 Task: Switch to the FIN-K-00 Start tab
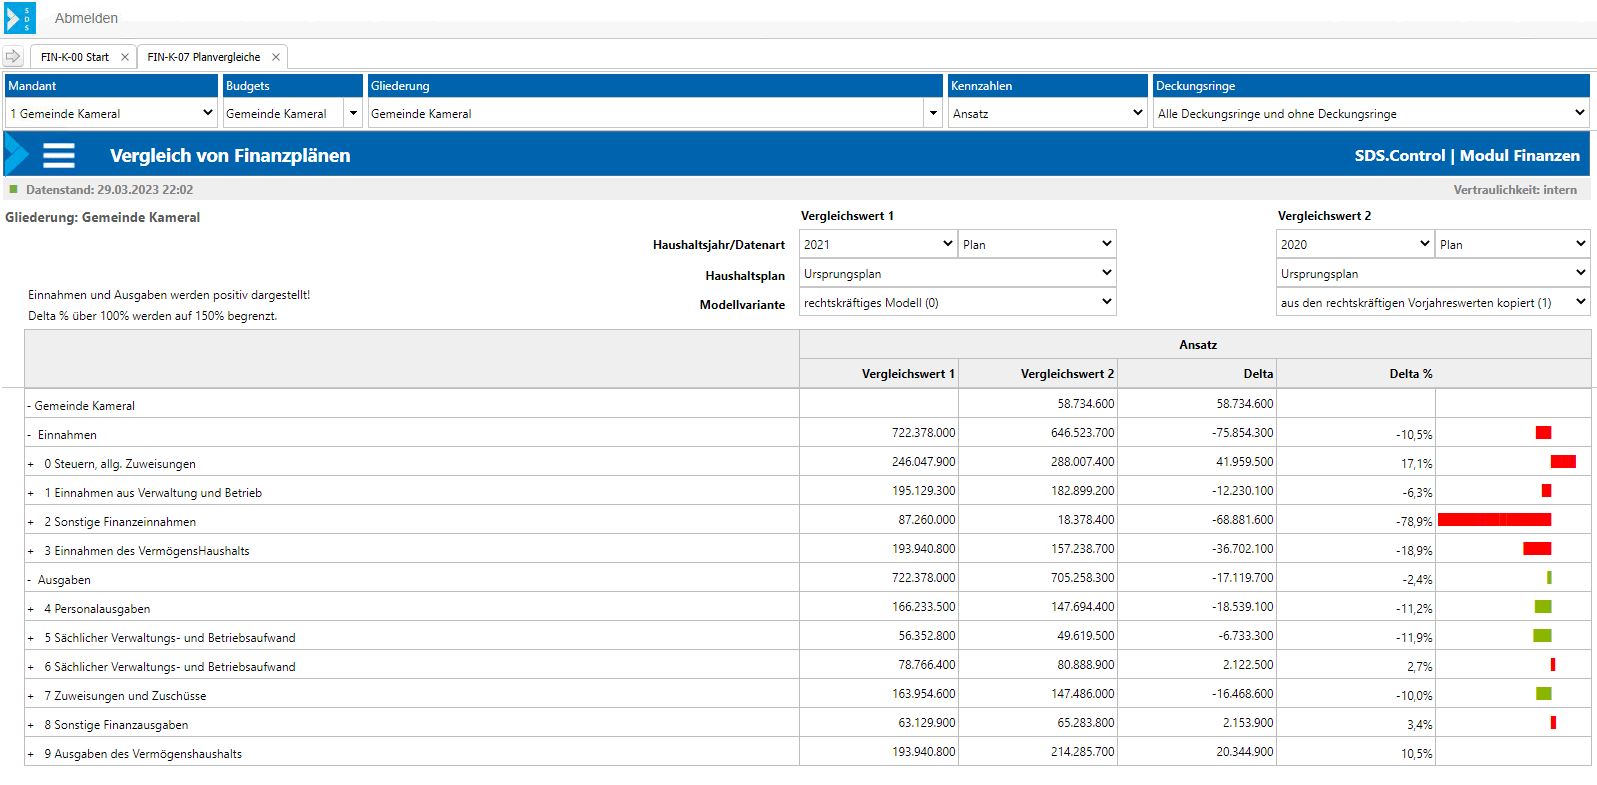[75, 57]
